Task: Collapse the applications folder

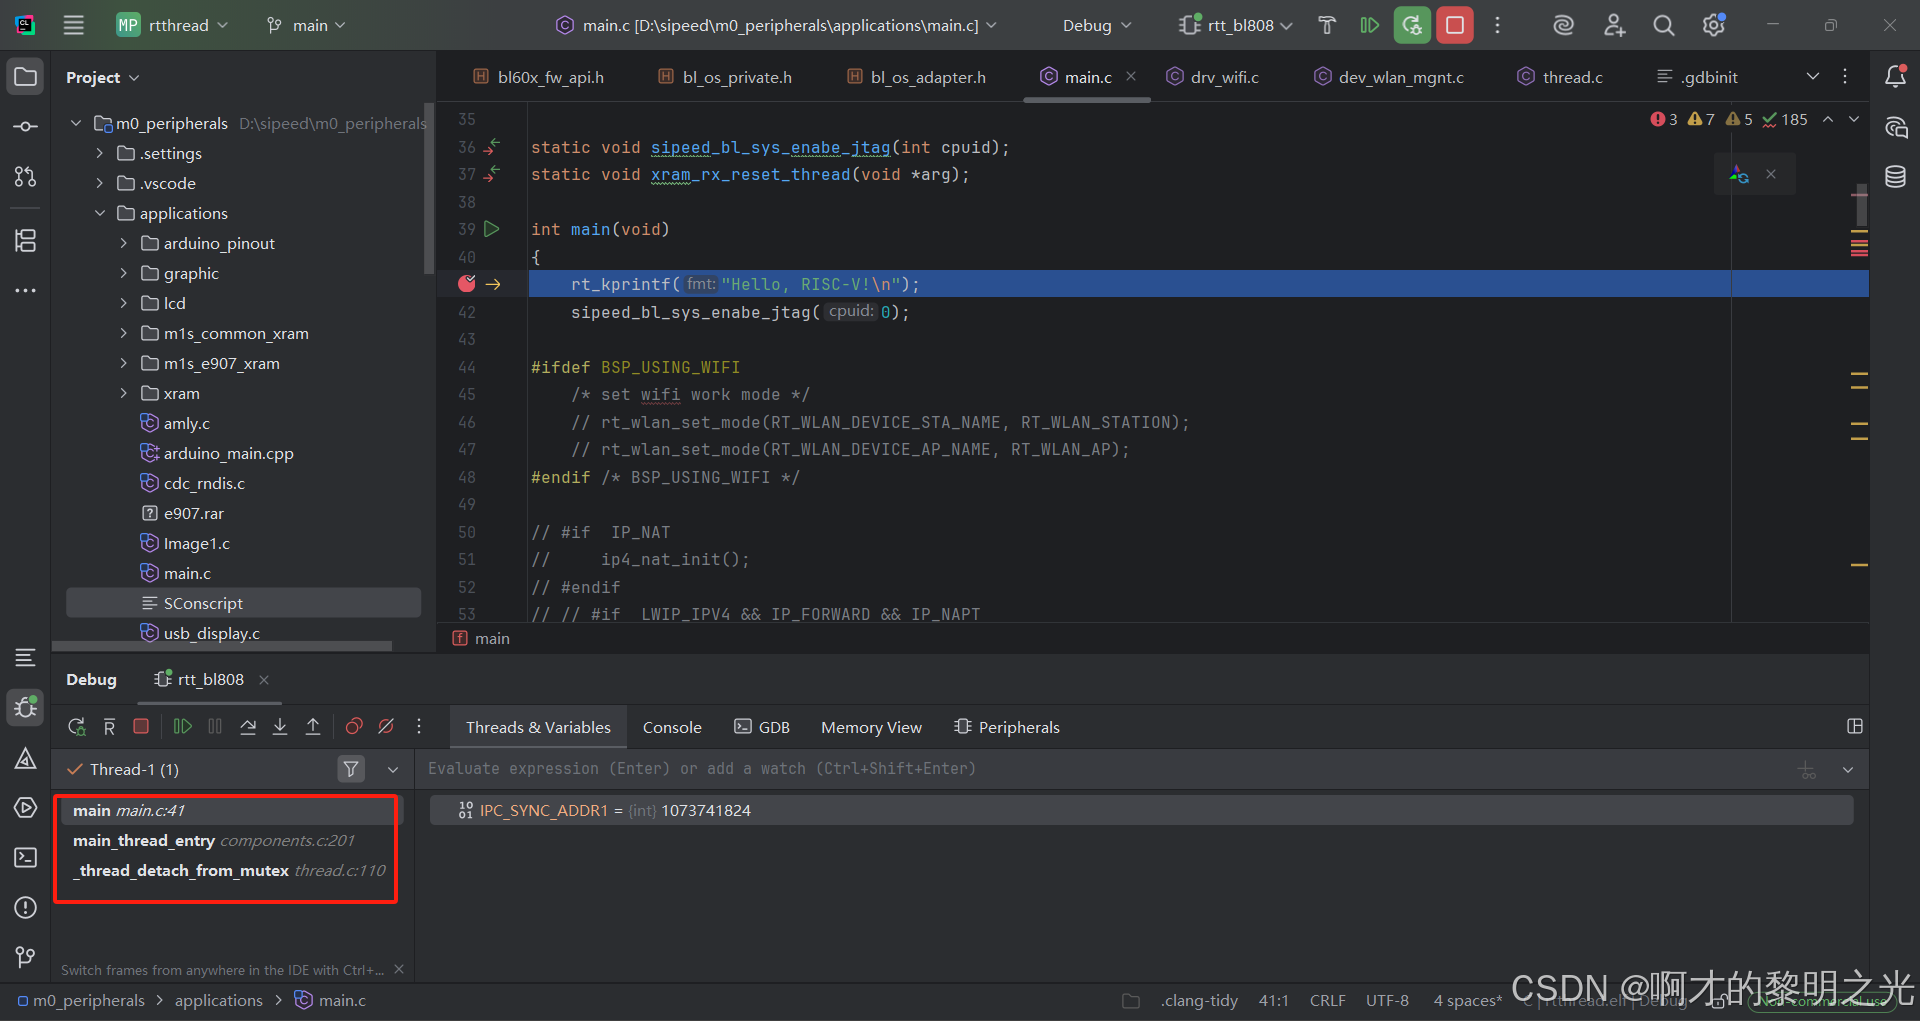Action: pos(99,213)
